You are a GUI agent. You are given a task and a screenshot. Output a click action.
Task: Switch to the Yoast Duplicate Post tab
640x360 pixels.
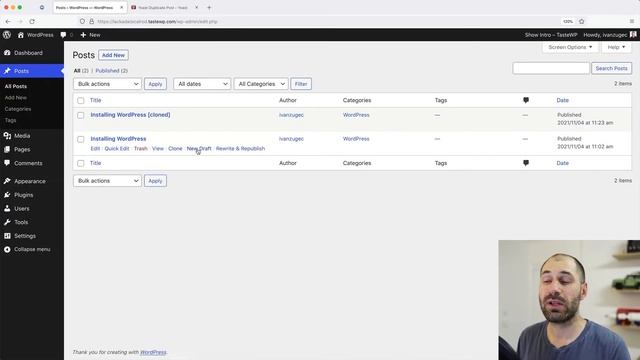pos(164,7)
